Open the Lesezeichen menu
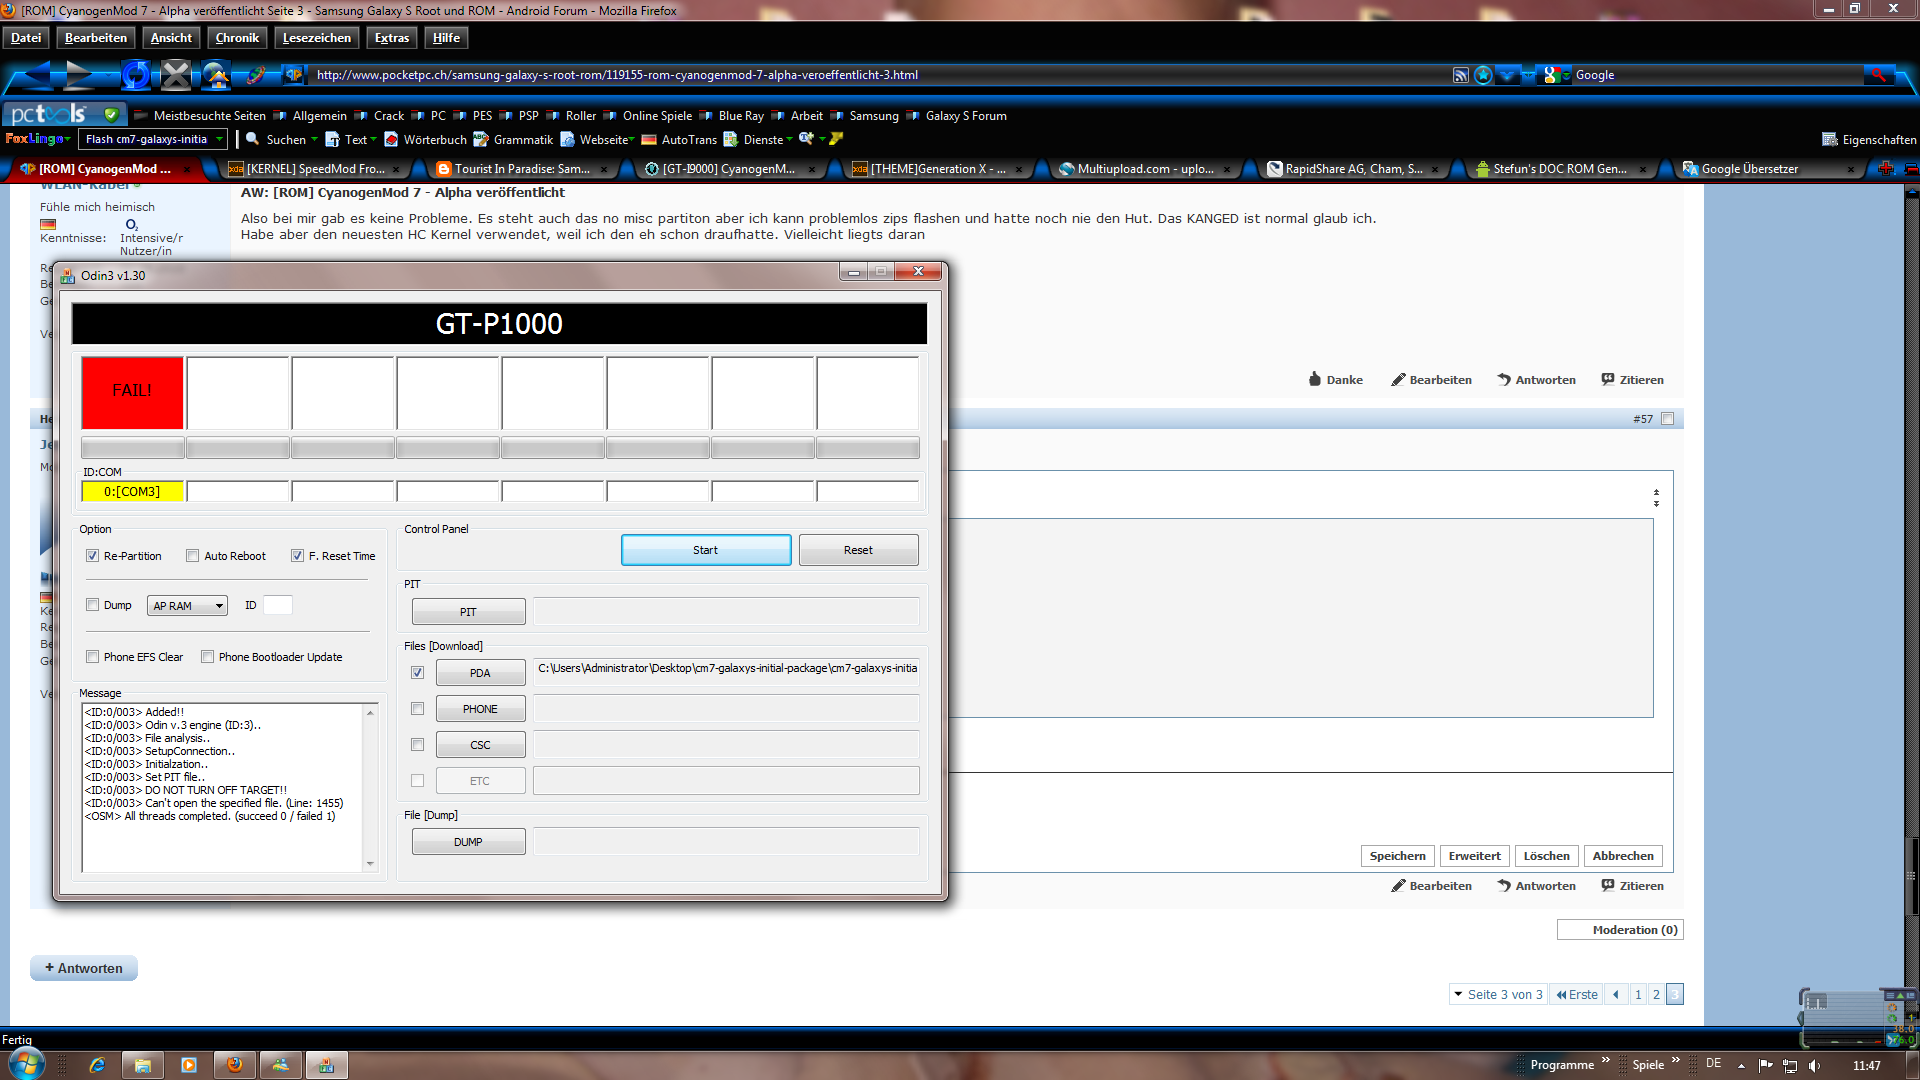Viewport: 1920px width, 1080px height. tap(316, 38)
